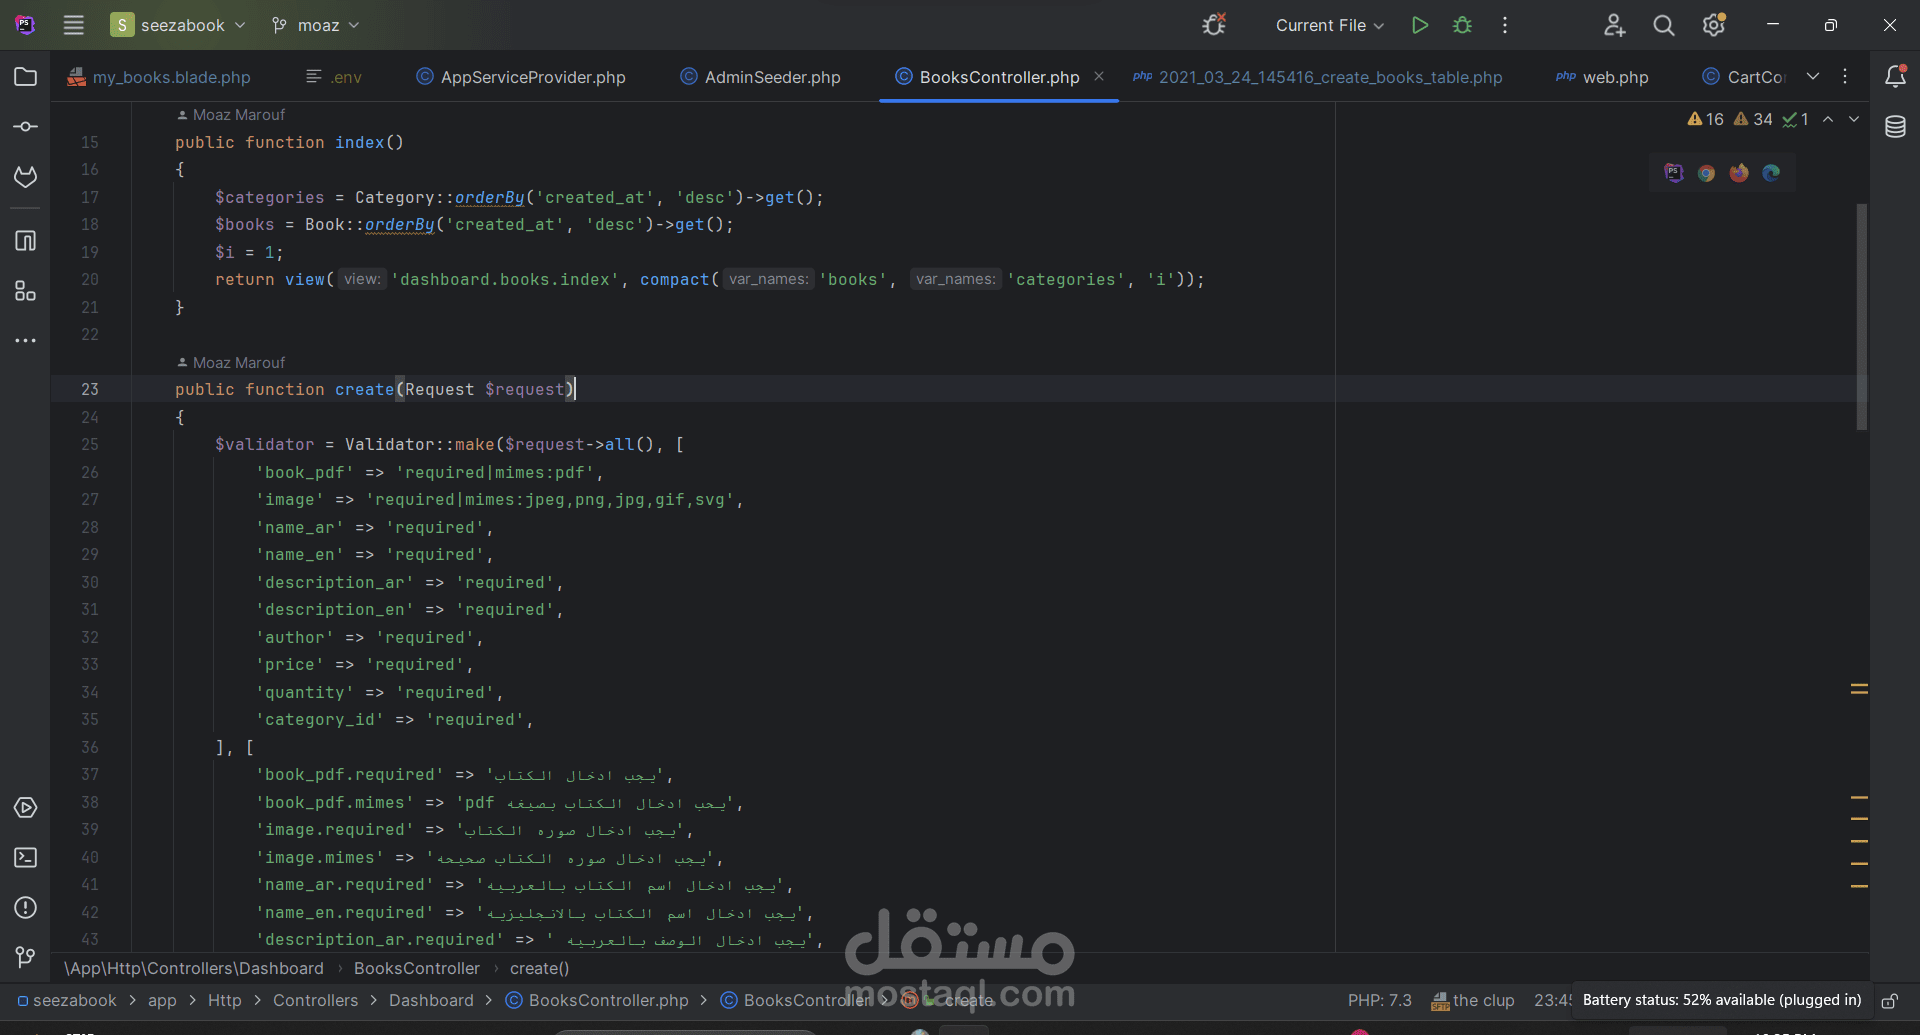The width and height of the screenshot is (1920, 1035).
Task: Open the Pull Requests tool window
Action: [26, 177]
